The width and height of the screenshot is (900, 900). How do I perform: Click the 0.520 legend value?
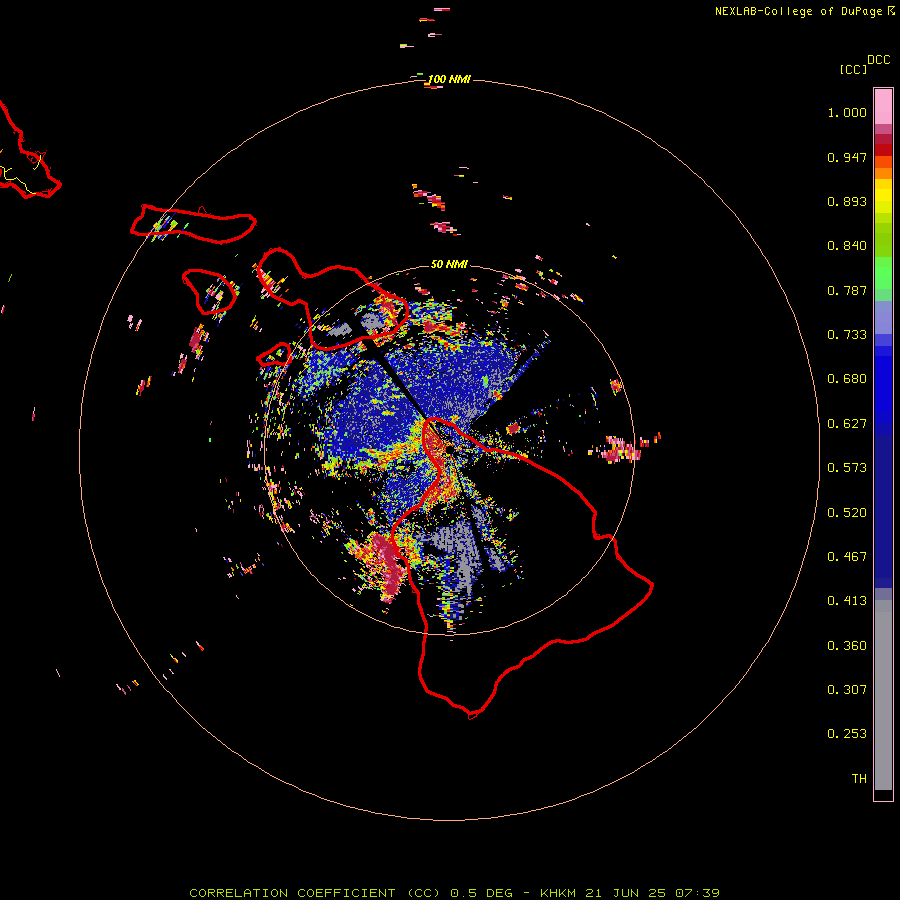click(847, 513)
